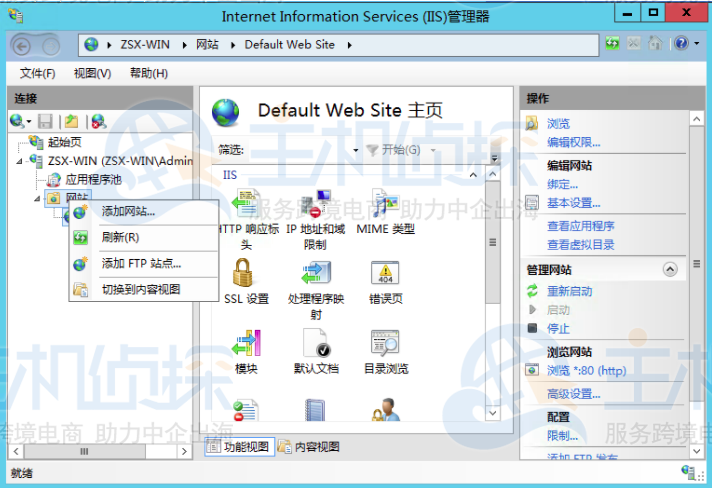This screenshot has height=488, width=712.
Task: Click the globe icon before ZSX-WIN in breadcrumb
Action: coord(91,44)
